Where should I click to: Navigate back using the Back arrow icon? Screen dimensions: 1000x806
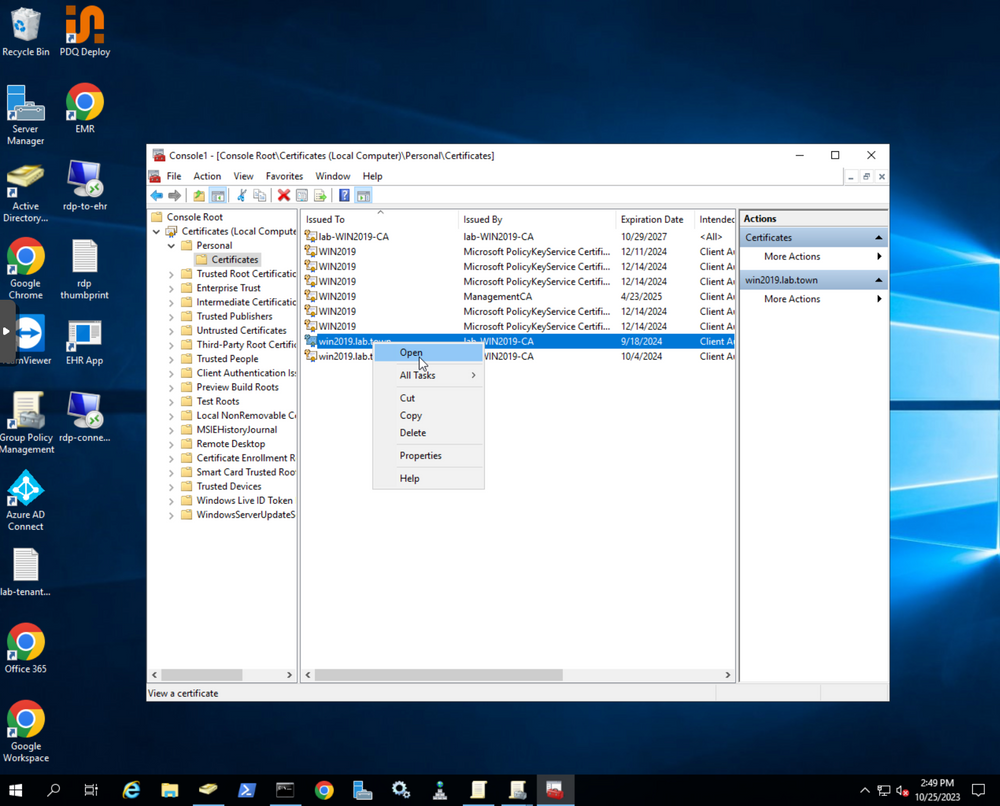tap(156, 195)
